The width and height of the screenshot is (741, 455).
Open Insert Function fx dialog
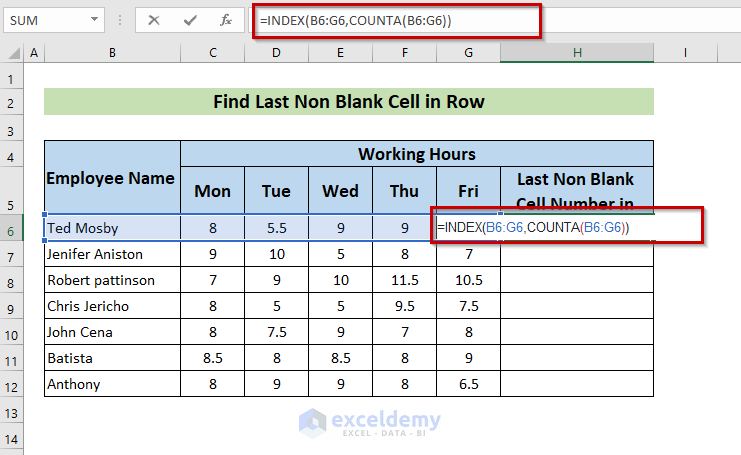point(226,20)
